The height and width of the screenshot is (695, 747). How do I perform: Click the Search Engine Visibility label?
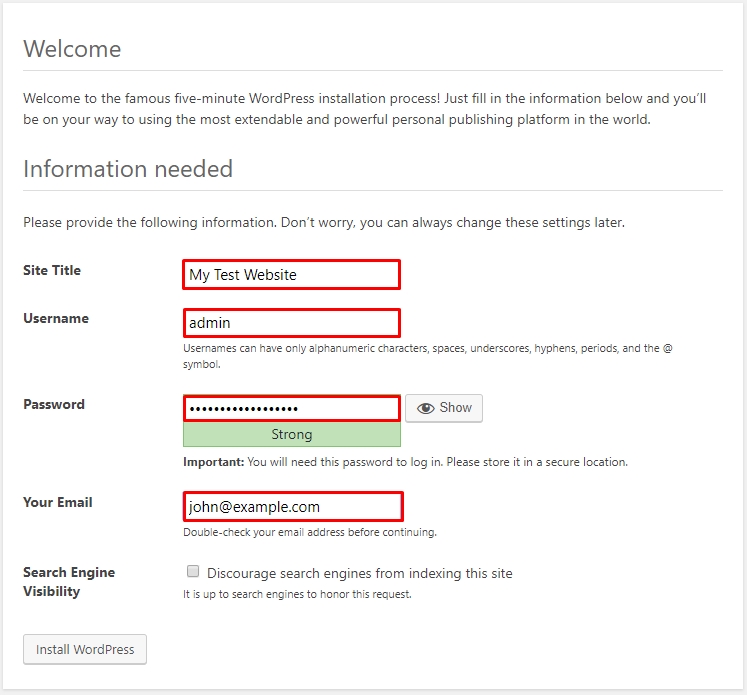(69, 582)
